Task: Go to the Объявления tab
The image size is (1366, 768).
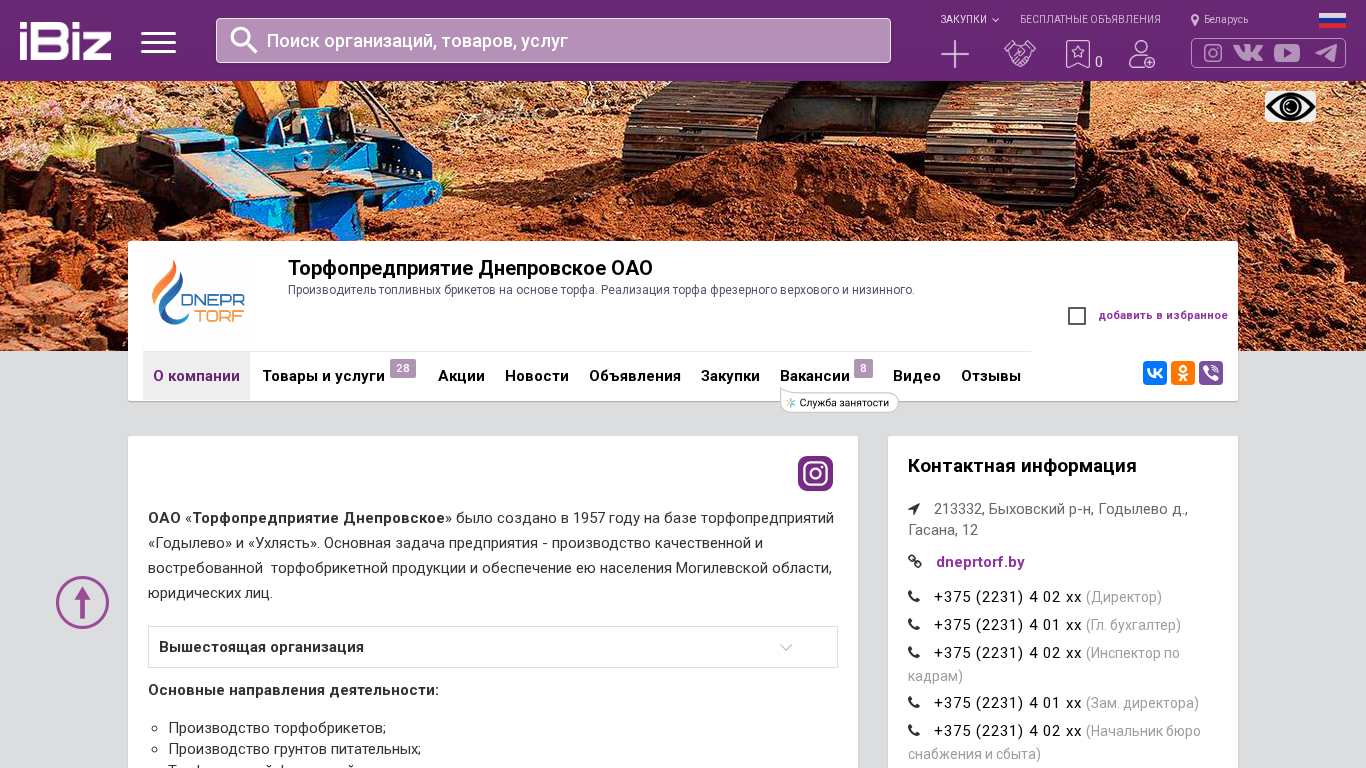Action: click(x=635, y=376)
